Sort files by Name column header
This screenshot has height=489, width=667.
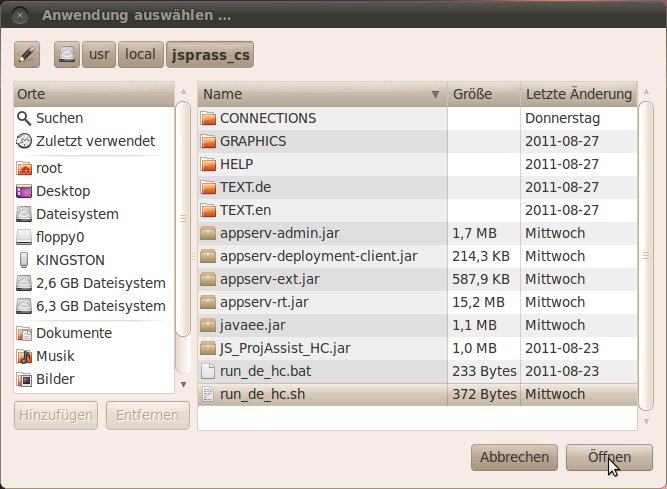(320, 94)
